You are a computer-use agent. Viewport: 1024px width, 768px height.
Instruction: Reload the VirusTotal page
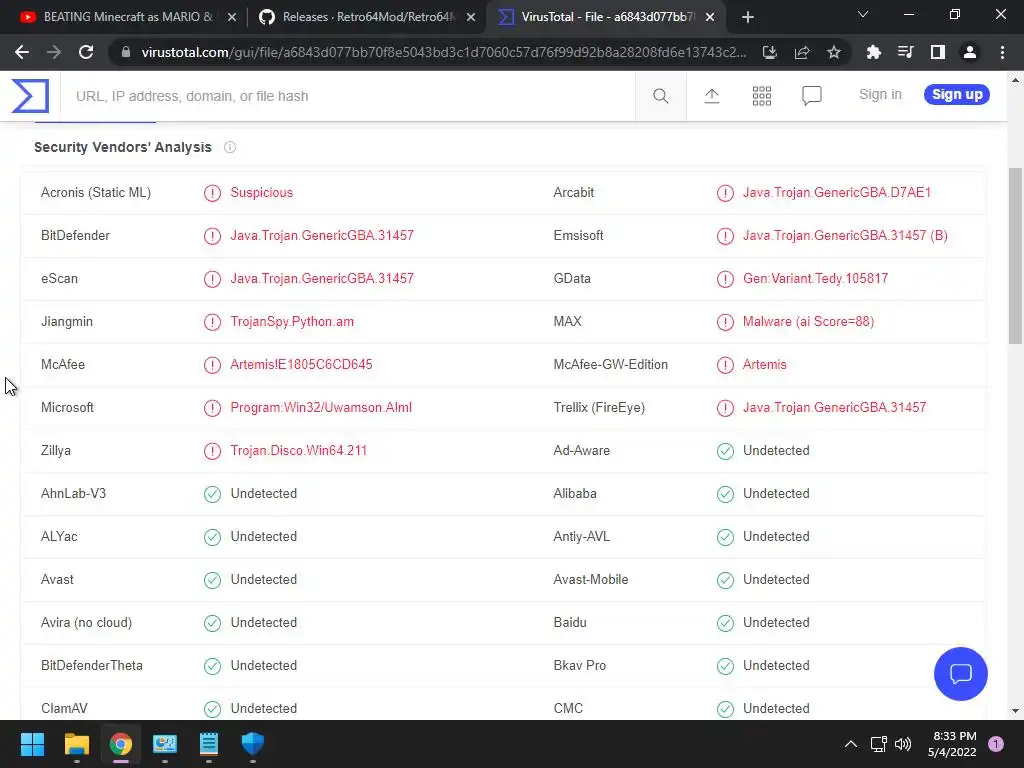86,52
